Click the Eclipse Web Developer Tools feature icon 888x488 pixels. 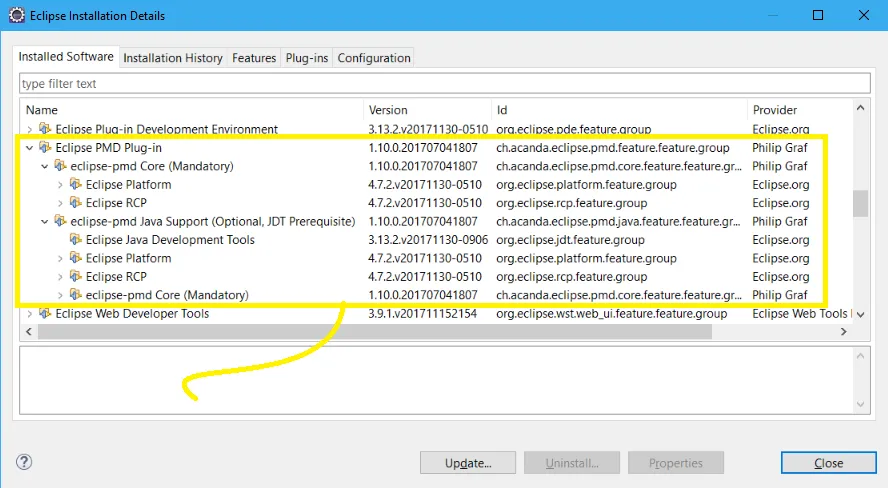pos(45,313)
